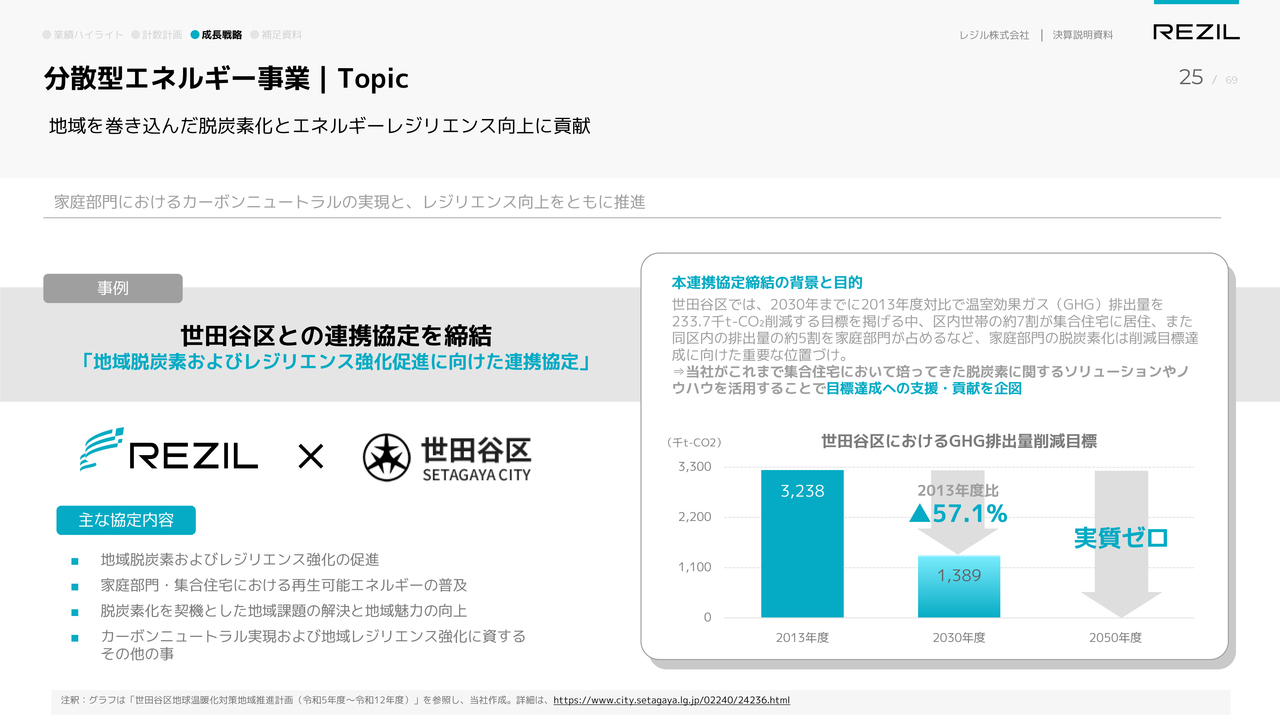Open the 補足資料 section tab
Viewport: 1280px width, 720px height.
276,34
